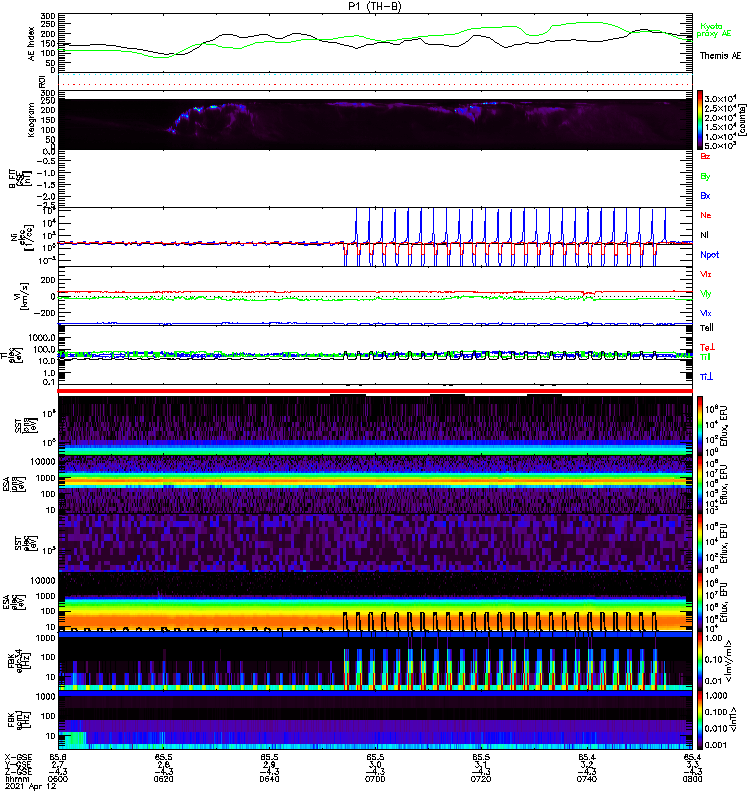
Task: Click the date label '2021 Apr 12'
Action: coord(30,786)
